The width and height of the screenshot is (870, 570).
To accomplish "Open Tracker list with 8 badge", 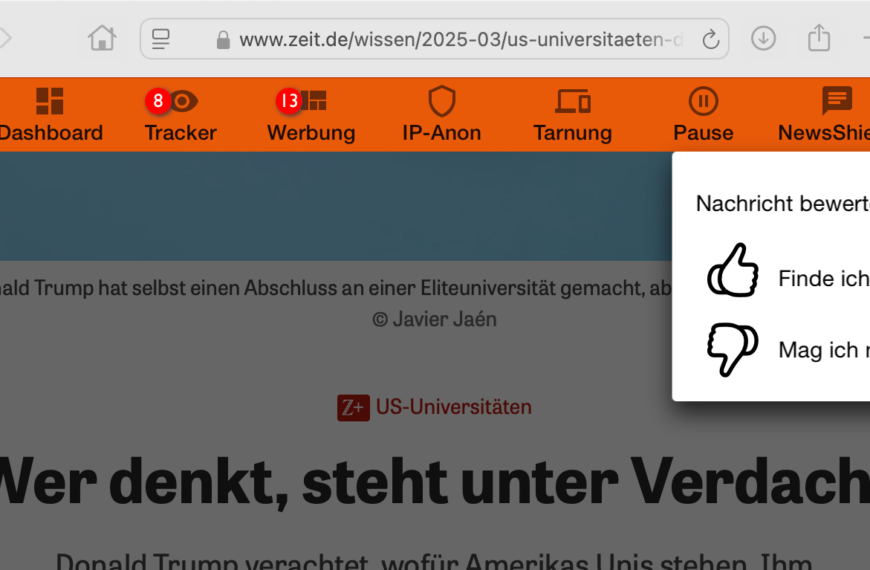I will point(180,115).
